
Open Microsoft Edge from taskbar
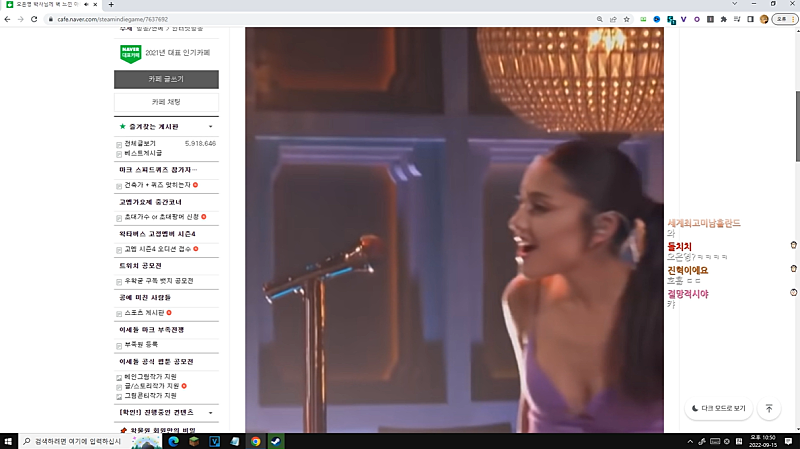173,441
